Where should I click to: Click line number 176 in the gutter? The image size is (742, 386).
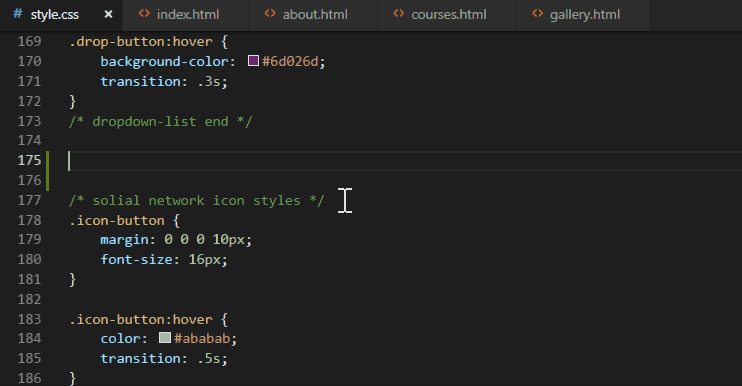pyautogui.click(x=29, y=180)
